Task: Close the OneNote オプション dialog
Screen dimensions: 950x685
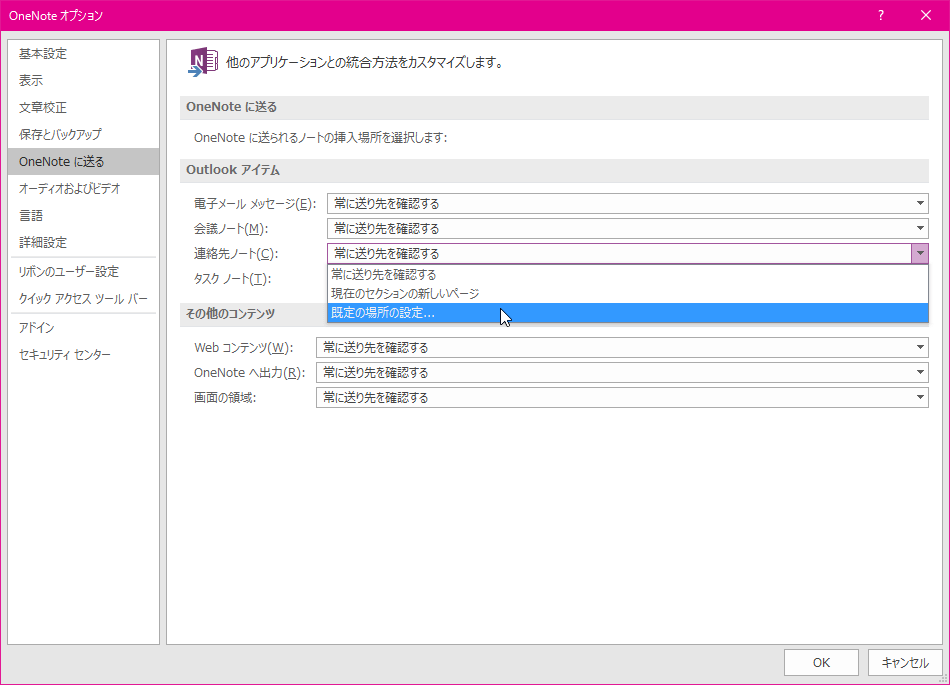Action: (x=926, y=15)
